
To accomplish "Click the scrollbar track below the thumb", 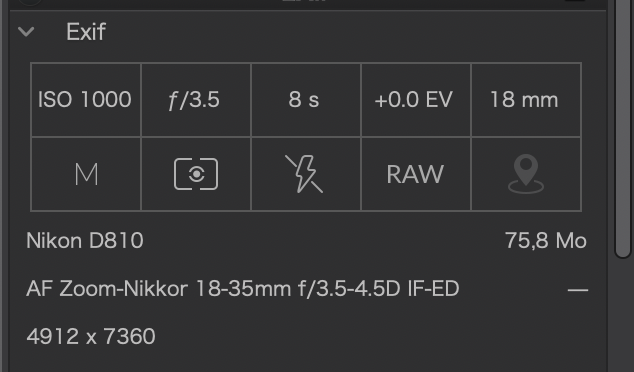I will (623, 315).
